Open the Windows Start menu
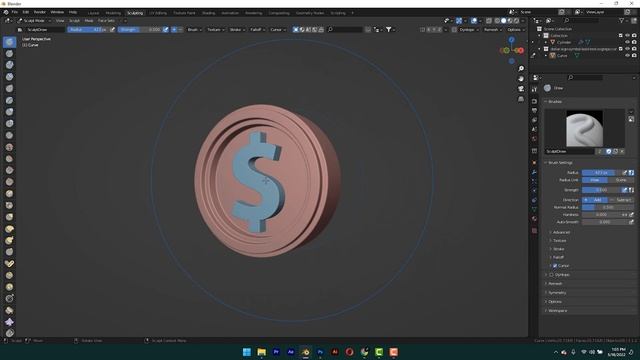The image size is (640, 360). [x=247, y=352]
